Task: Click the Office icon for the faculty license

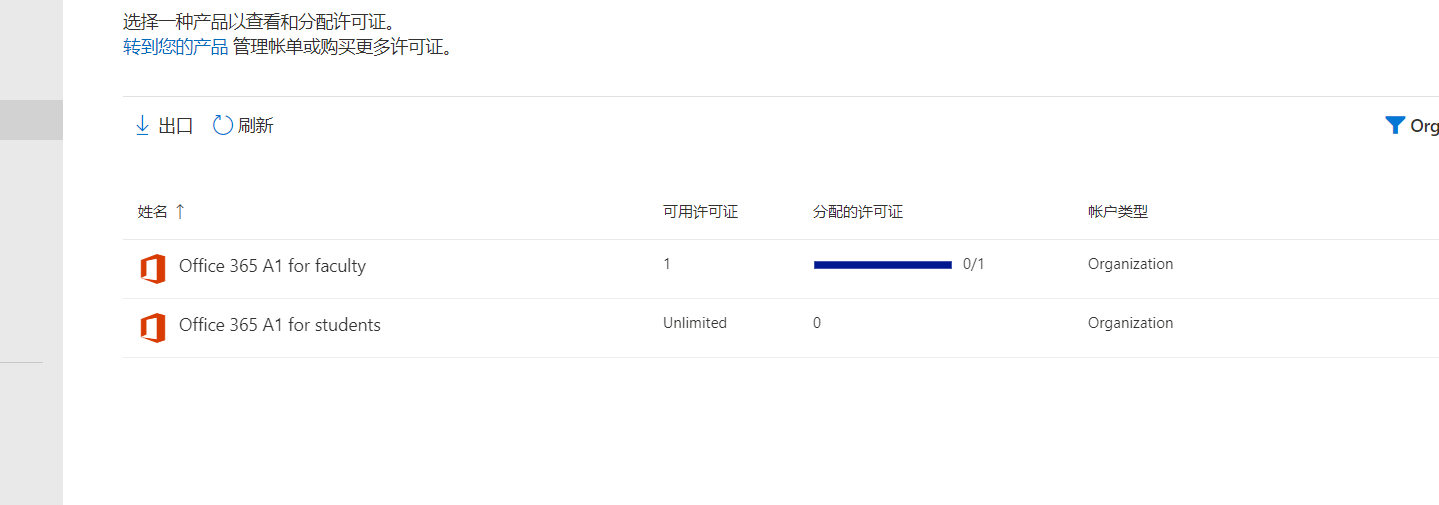Action: pyautogui.click(x=153, y=268)
